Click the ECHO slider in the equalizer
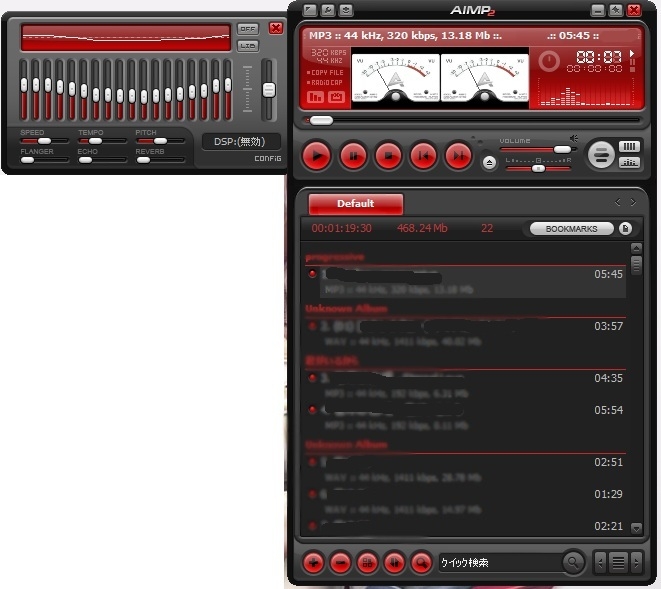661x589 pixels. (102, 160)
